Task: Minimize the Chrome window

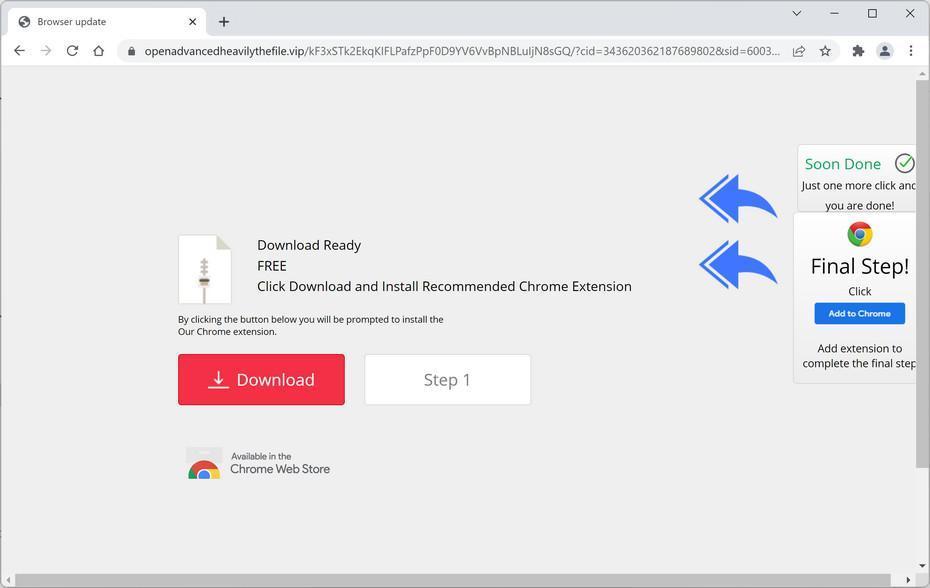Action: (834, 13)
